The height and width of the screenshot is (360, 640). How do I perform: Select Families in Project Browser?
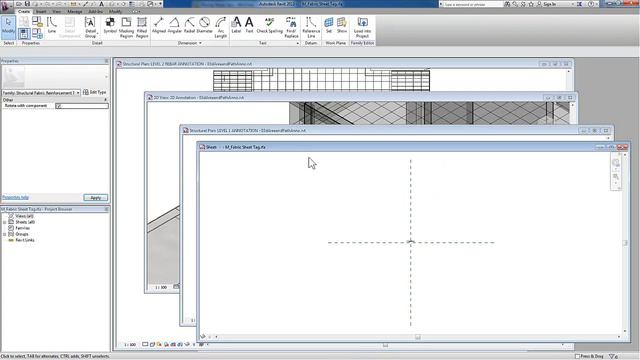tap(22, 228)
